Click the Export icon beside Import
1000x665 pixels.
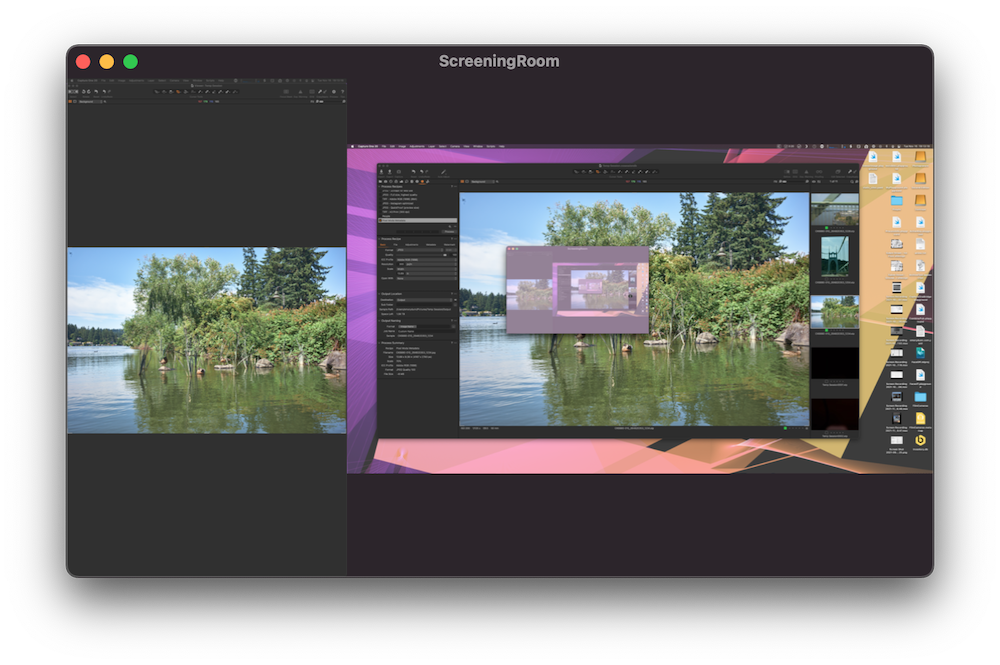pos(392,172)
